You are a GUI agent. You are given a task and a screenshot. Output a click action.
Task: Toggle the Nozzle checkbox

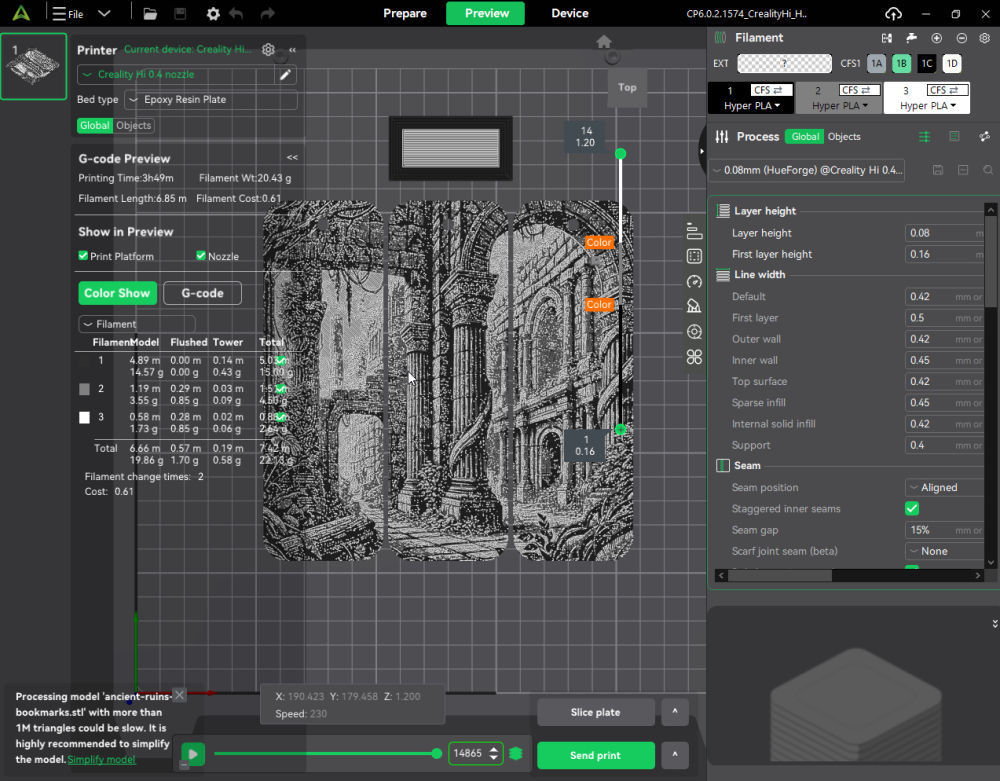(x=201, y=256)
